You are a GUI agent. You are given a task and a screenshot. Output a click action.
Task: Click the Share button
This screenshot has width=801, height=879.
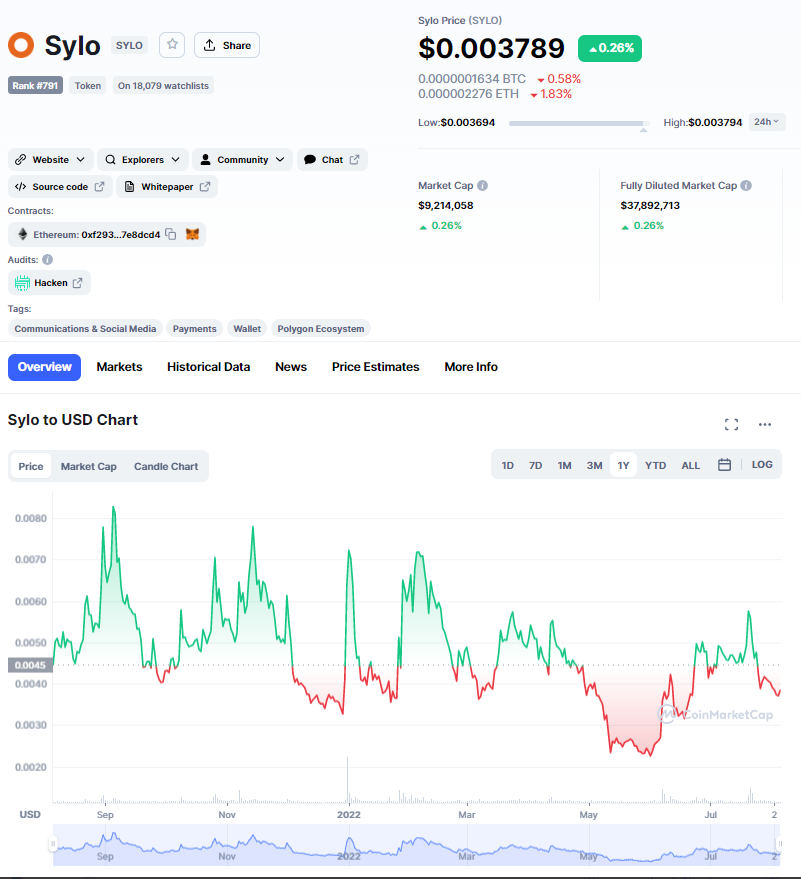(x=227, y=45)
